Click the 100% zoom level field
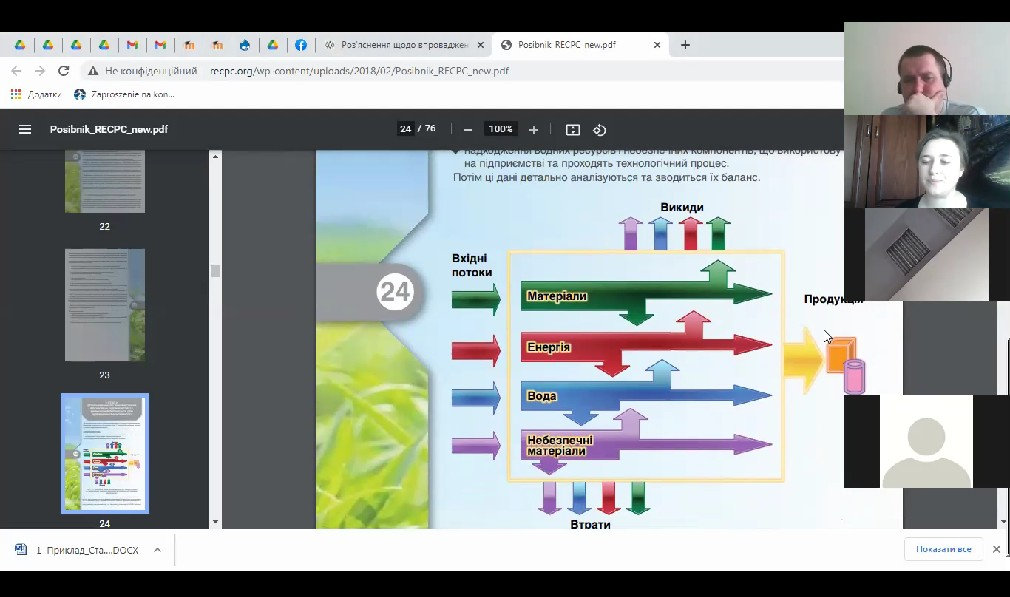 coord(500,129)
